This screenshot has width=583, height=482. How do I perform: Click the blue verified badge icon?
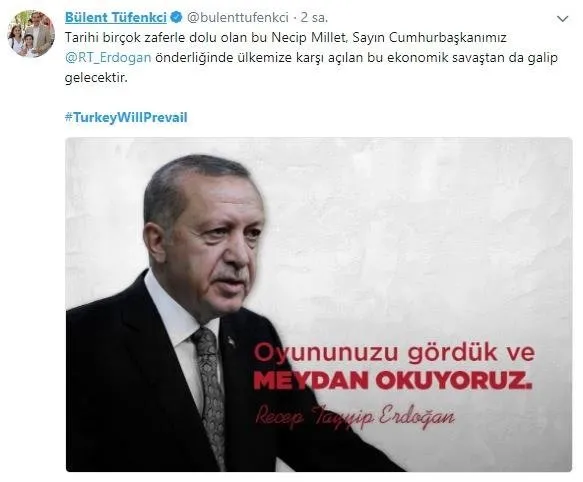click(x=176, y=17)
